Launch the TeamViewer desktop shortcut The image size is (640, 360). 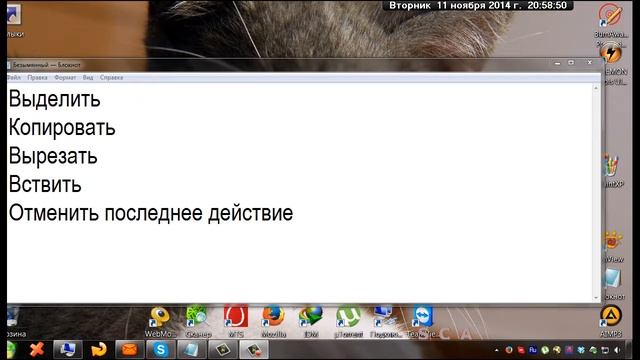tap(422, 322)
